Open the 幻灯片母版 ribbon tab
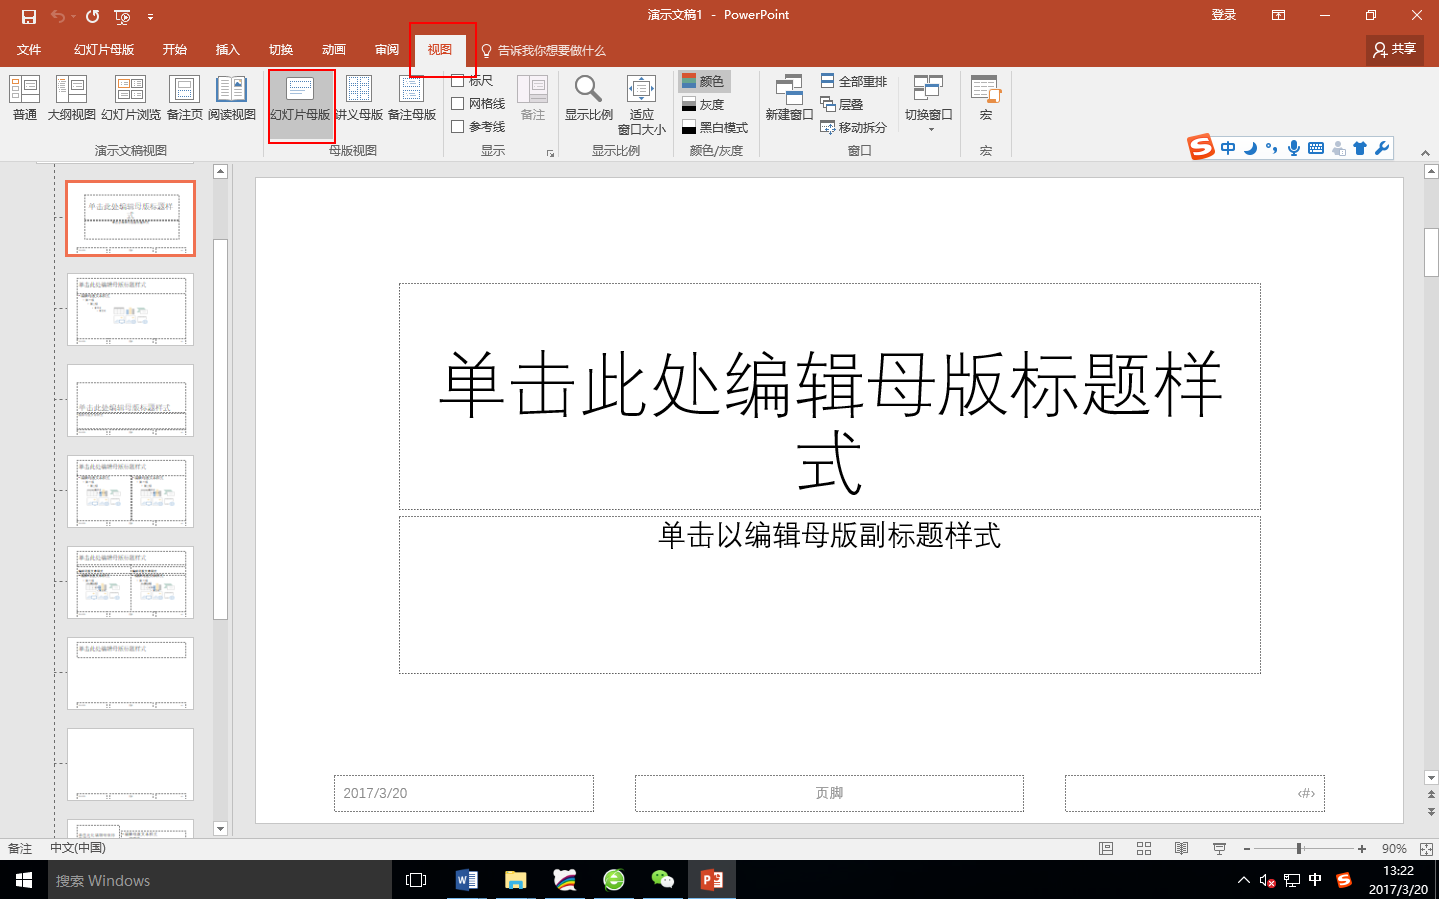The image size is (1439, 899). [x=103, y=47]
